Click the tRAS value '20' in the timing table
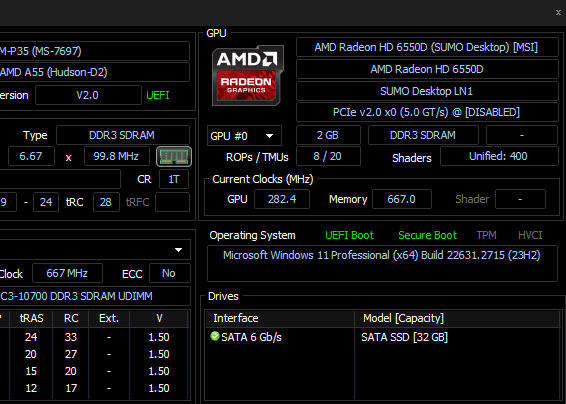 (31, 354)
